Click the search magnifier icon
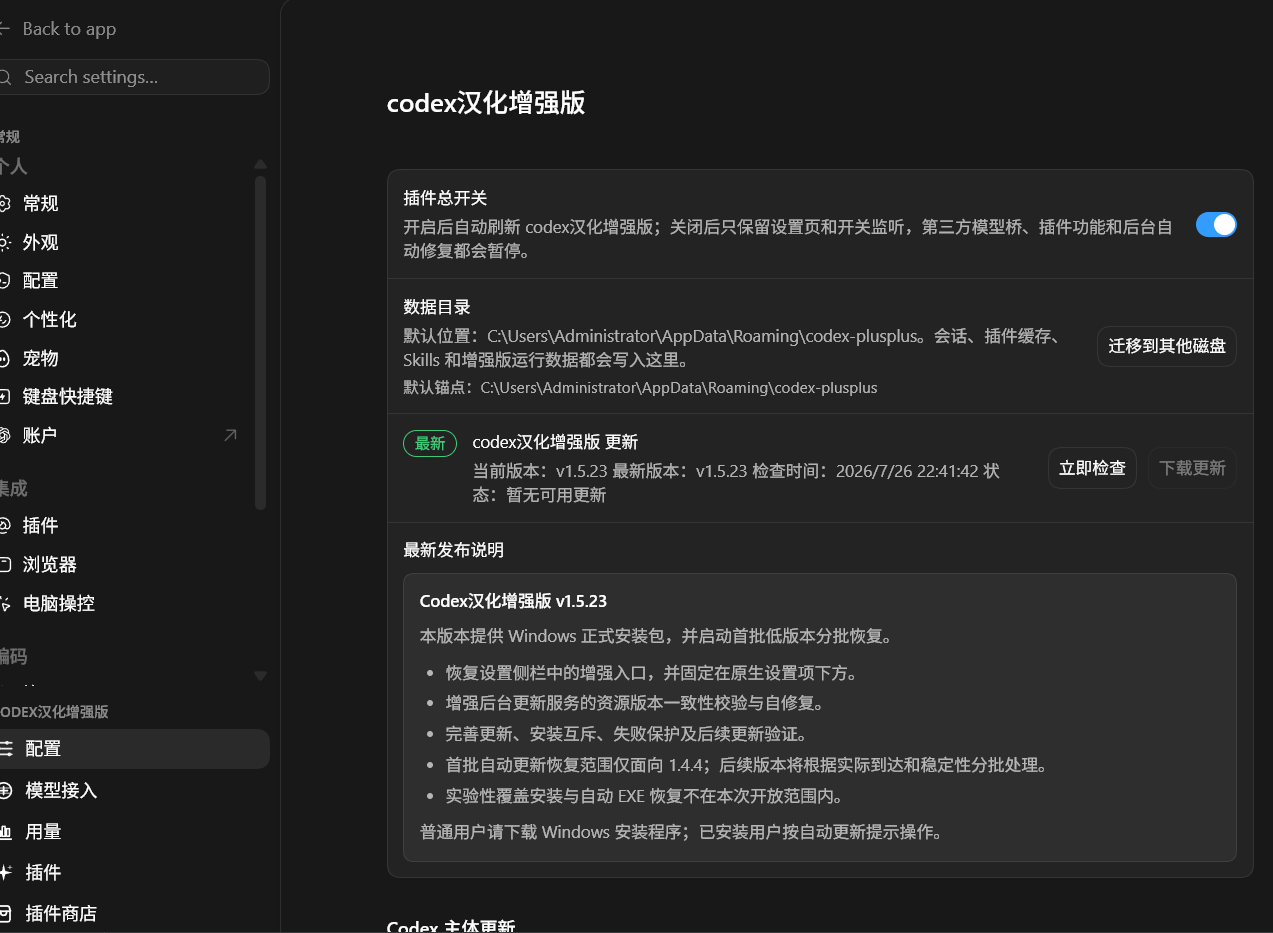 click(6, 77)
